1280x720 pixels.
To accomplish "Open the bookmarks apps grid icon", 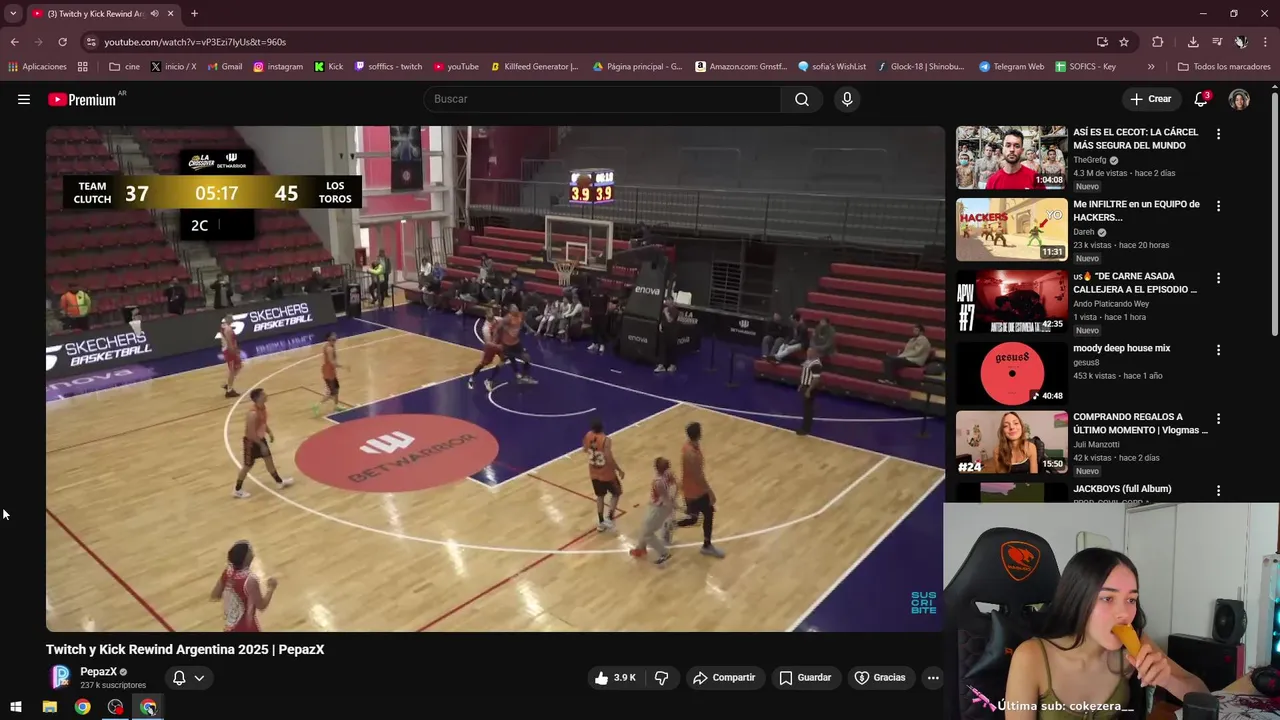I will point(82,67).
